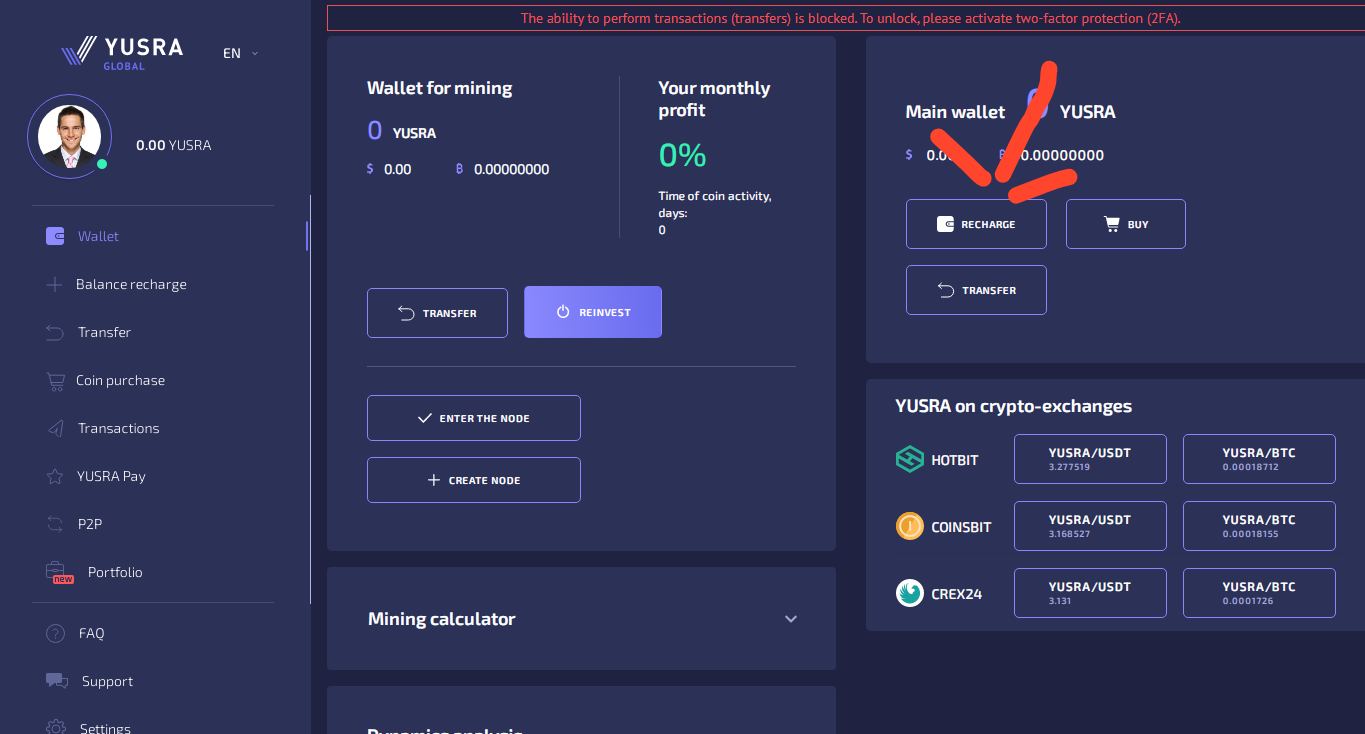Open Coinsbit YUSRA/BTC pair
The height and width of the screenshot is (734, 1365).
point(1259,526)
